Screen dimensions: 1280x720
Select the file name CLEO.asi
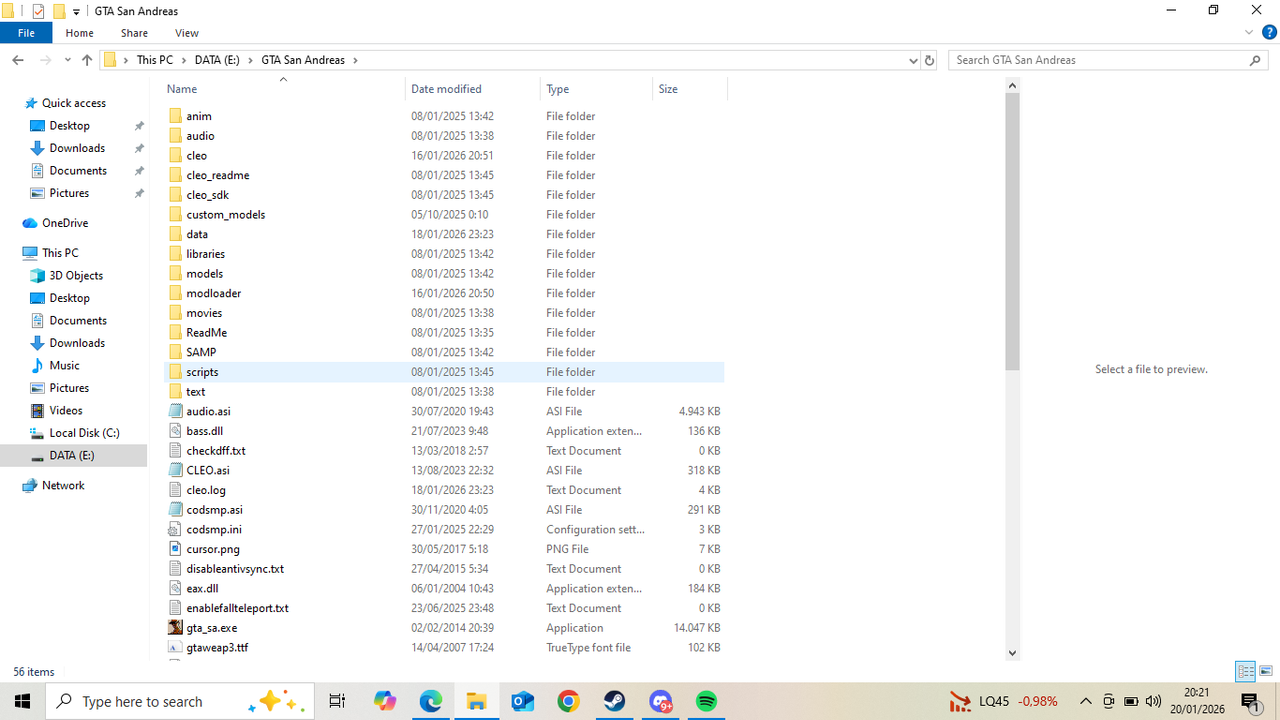(x=208, y=470)
